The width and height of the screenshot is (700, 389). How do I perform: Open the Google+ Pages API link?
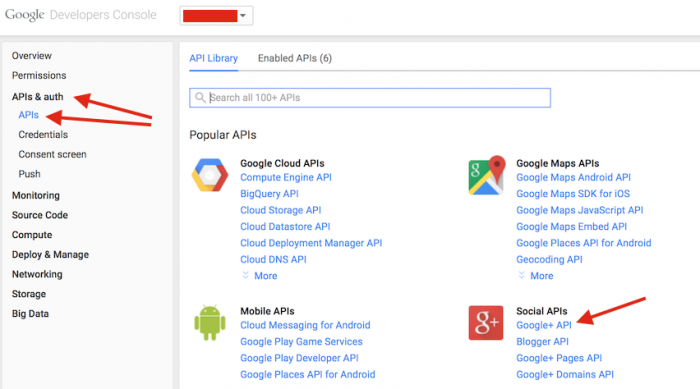pos(559,358)
